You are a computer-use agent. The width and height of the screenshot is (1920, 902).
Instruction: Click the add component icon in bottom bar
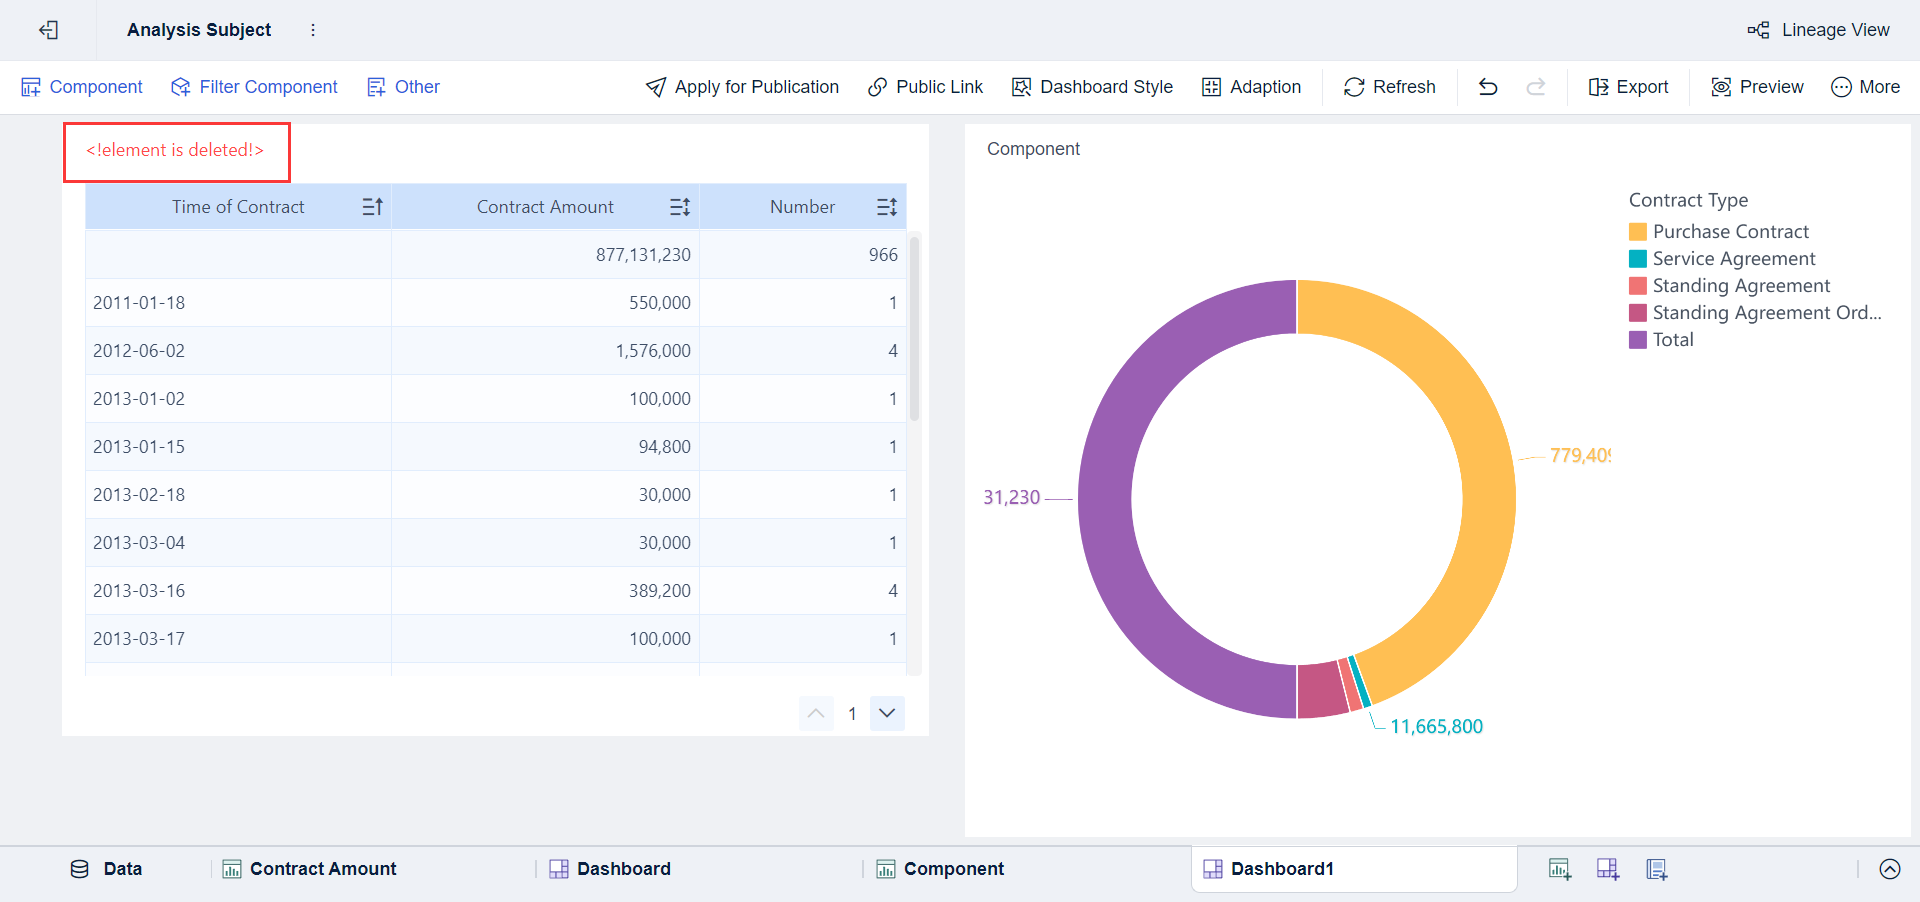click(x=1559, y=869)
